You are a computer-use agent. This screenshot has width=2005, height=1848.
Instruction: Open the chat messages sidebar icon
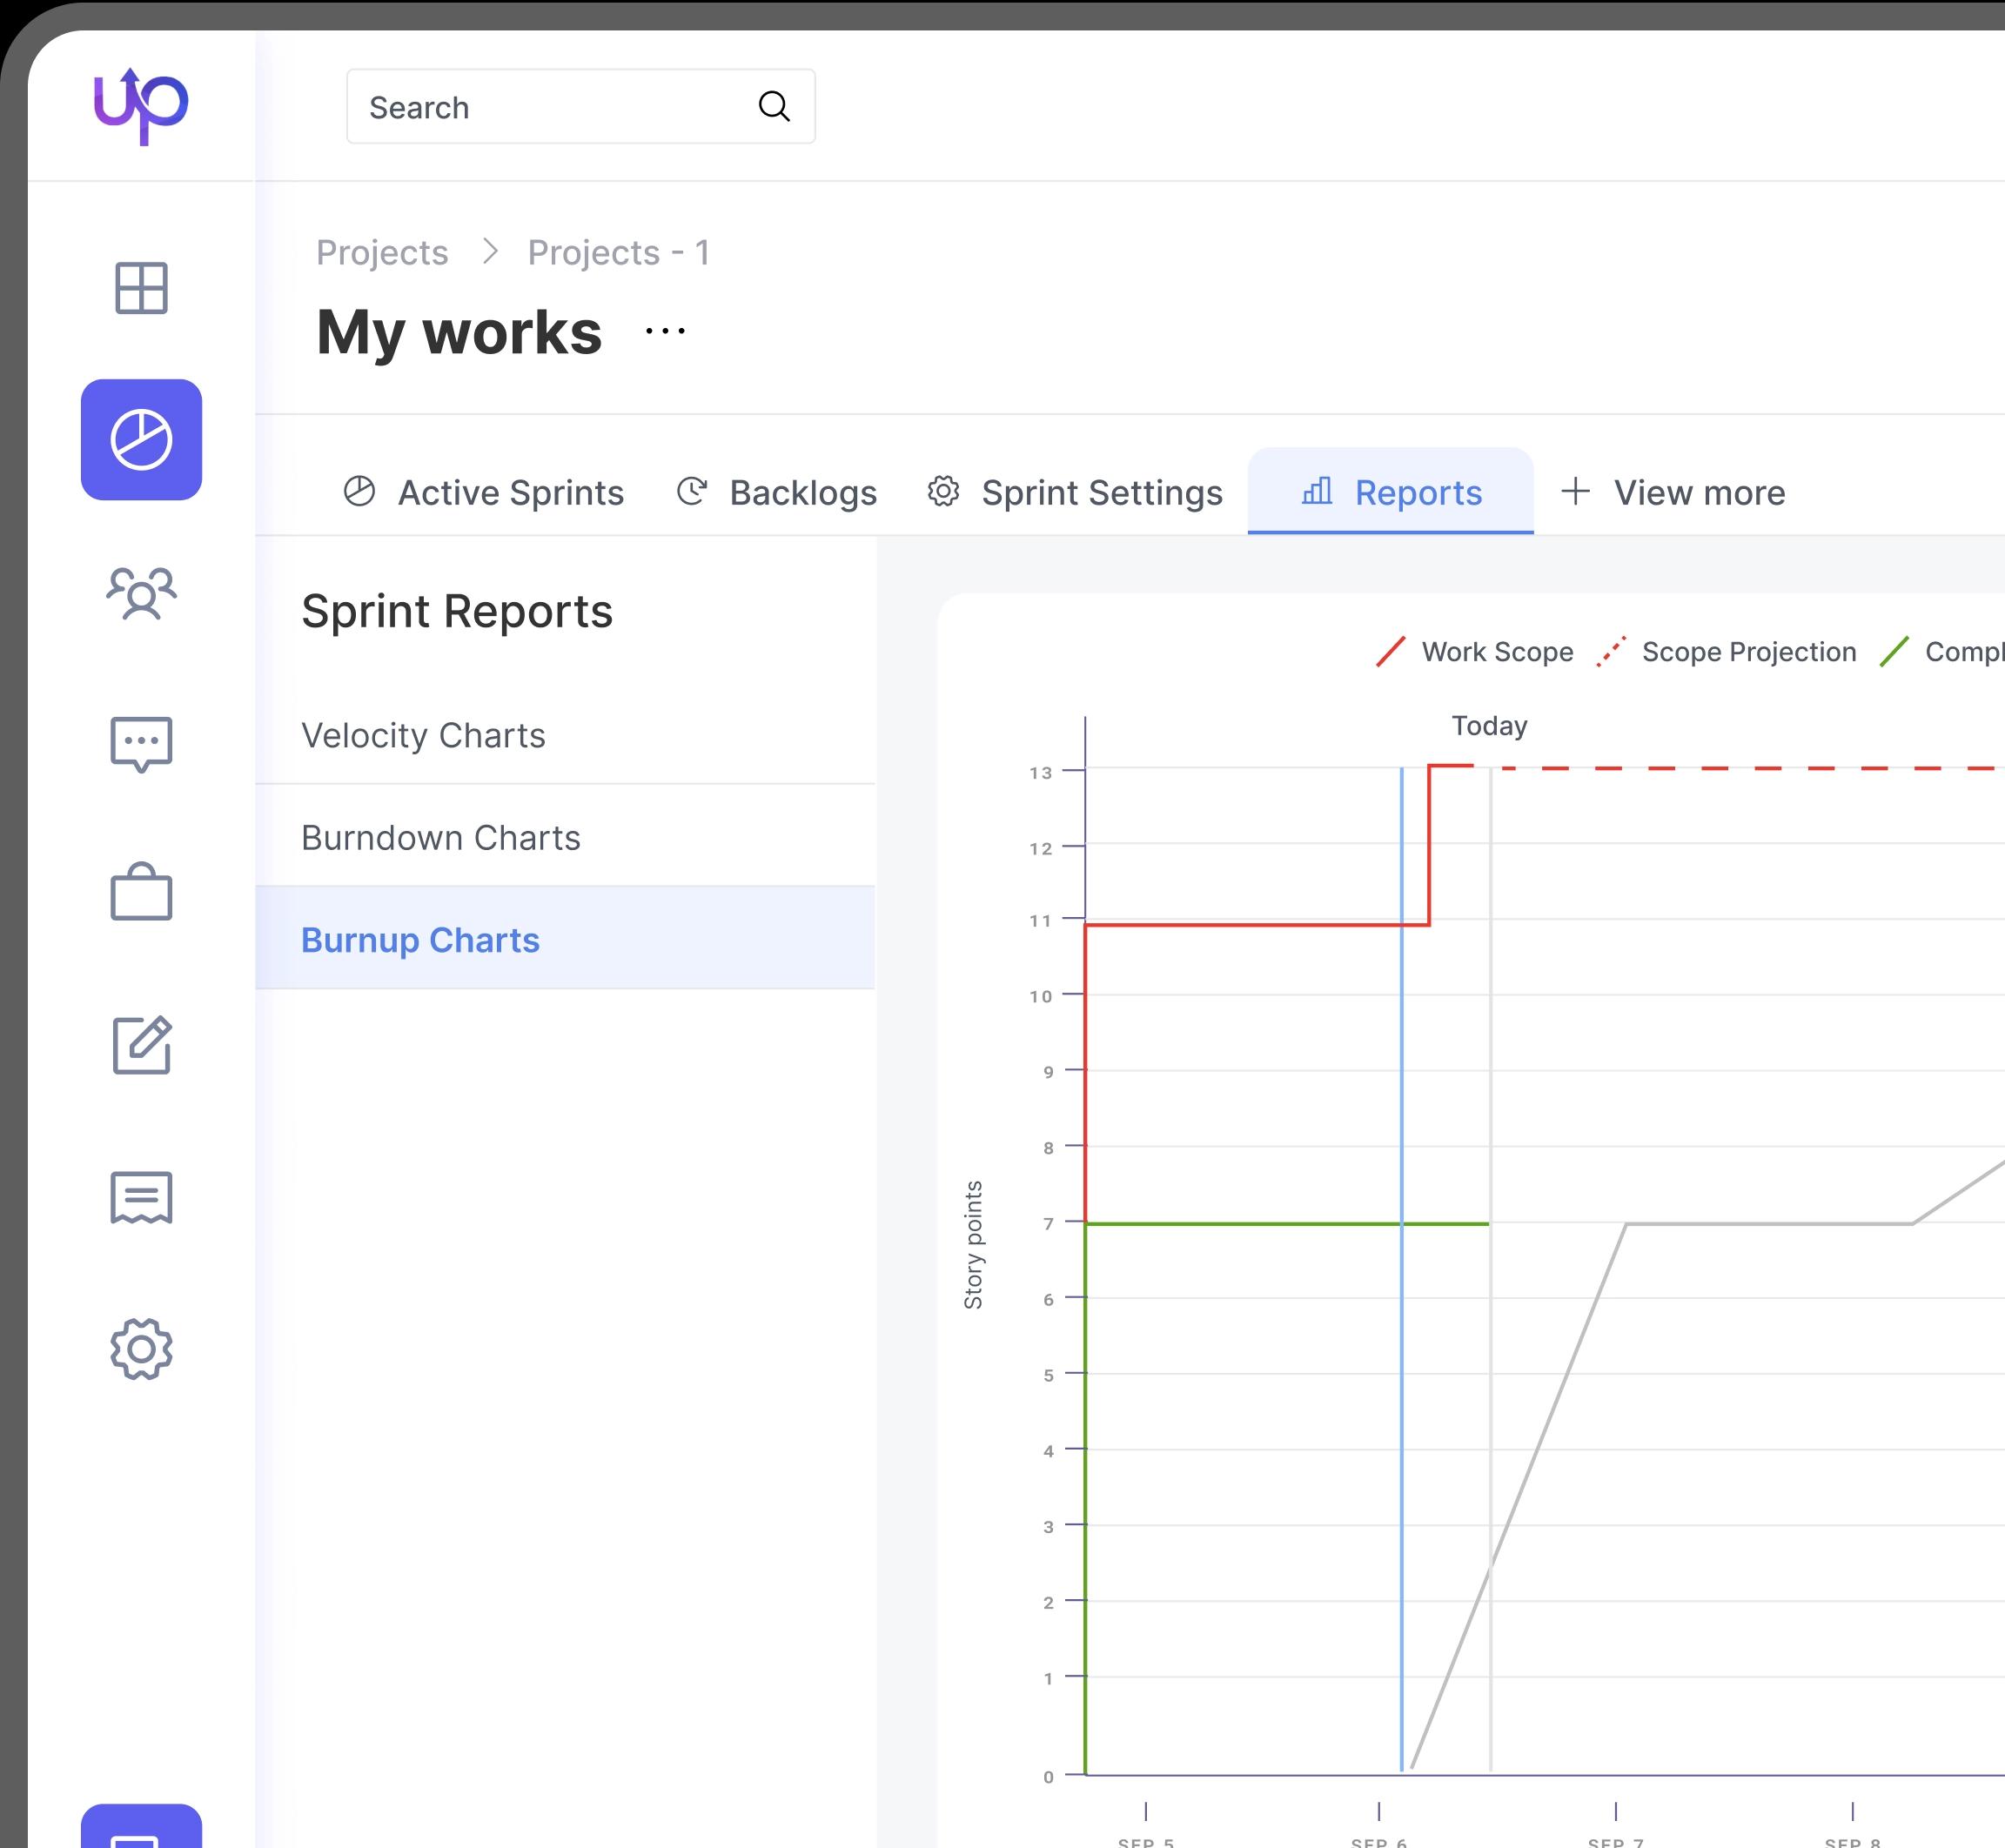141,744
